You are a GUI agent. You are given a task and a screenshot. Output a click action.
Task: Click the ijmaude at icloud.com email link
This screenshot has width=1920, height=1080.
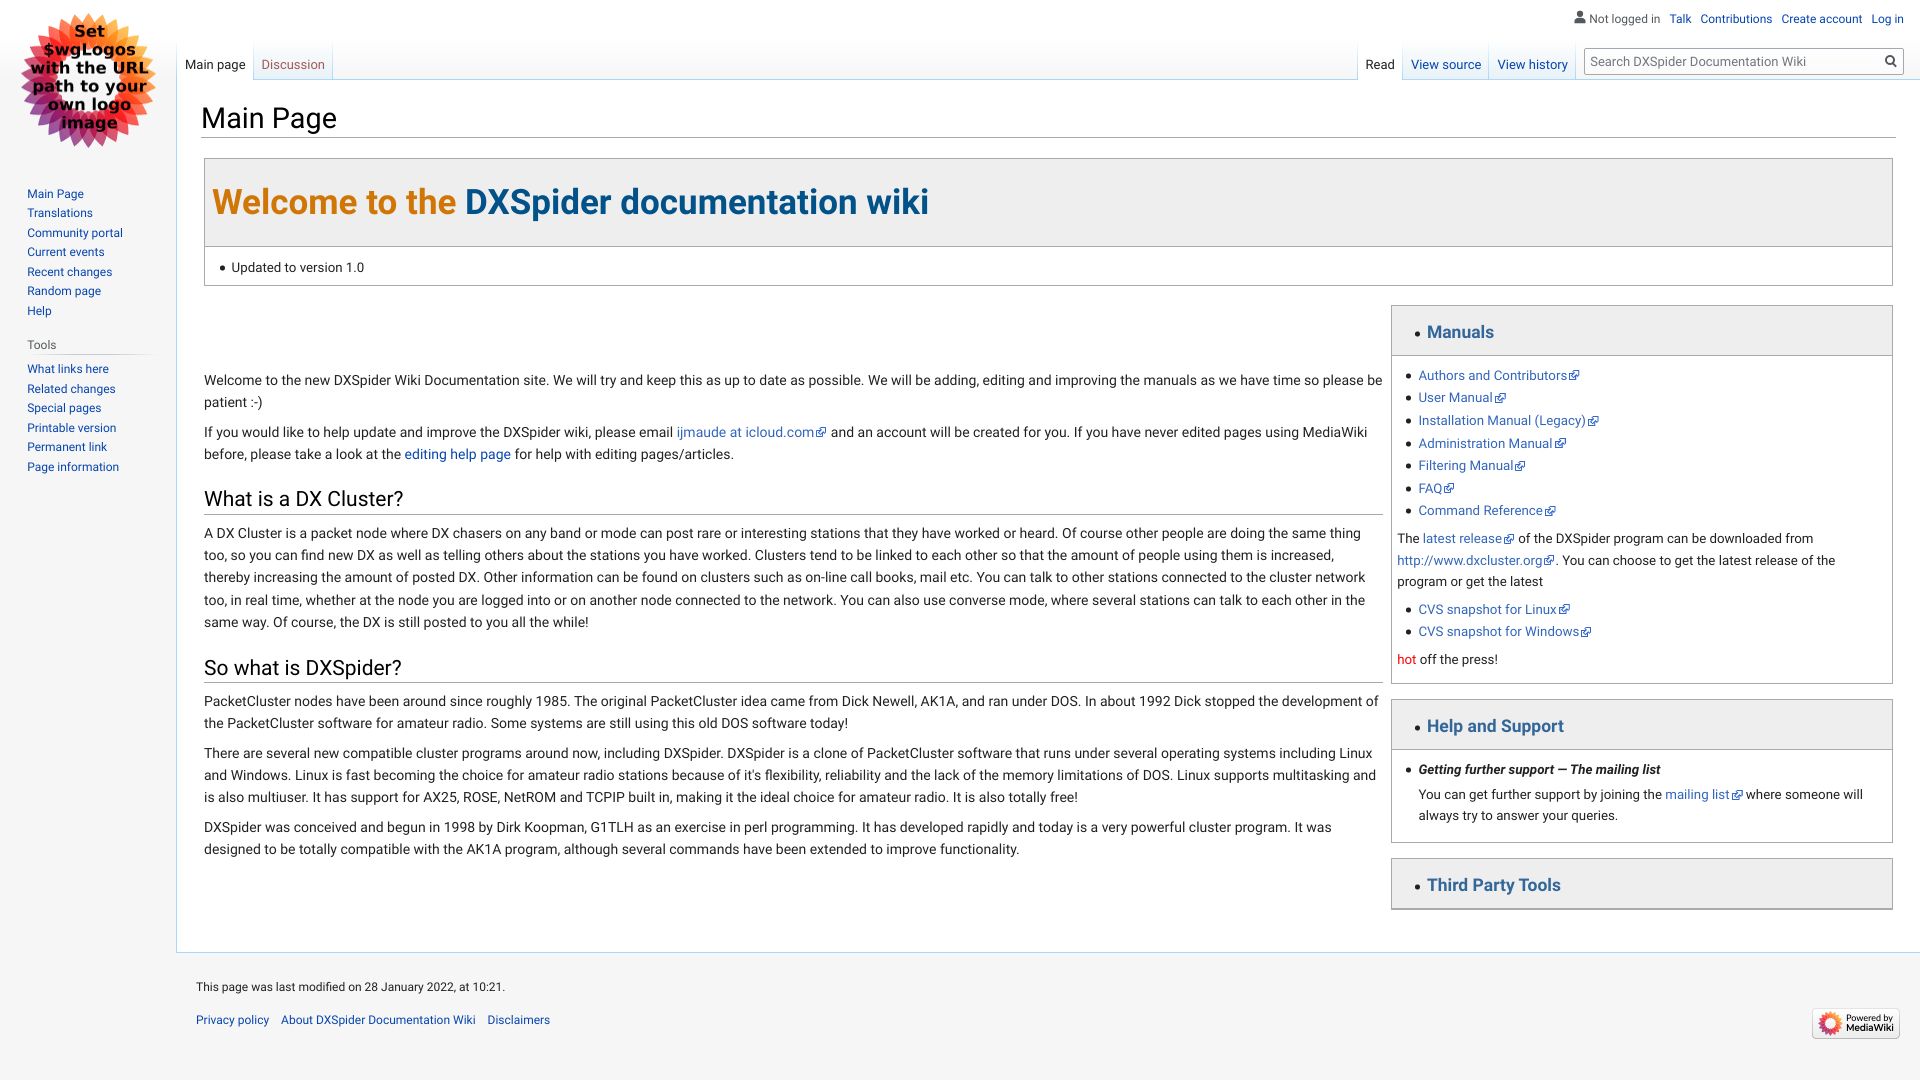(751, 432)
